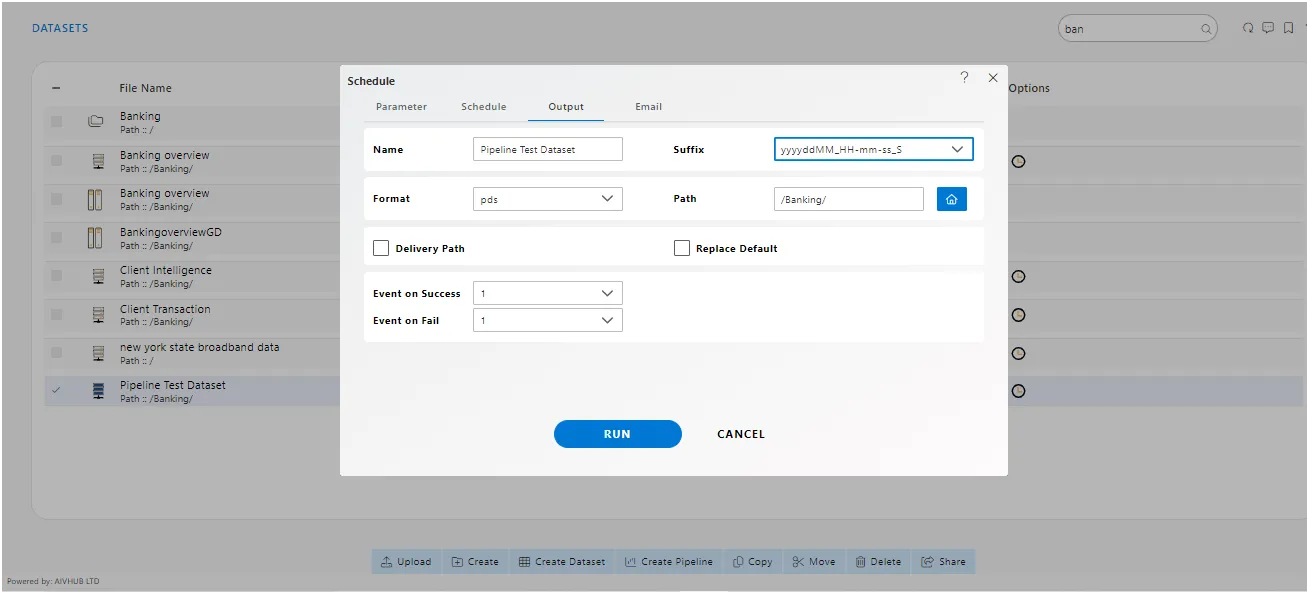Click Upload in the bottom toolbar

(x=406, y=562)
